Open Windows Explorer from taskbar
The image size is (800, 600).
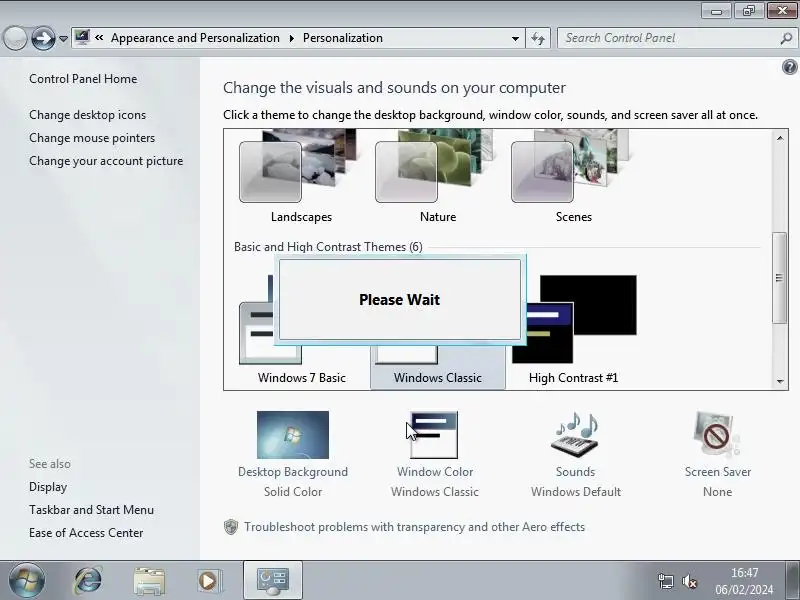coord(148,581)
